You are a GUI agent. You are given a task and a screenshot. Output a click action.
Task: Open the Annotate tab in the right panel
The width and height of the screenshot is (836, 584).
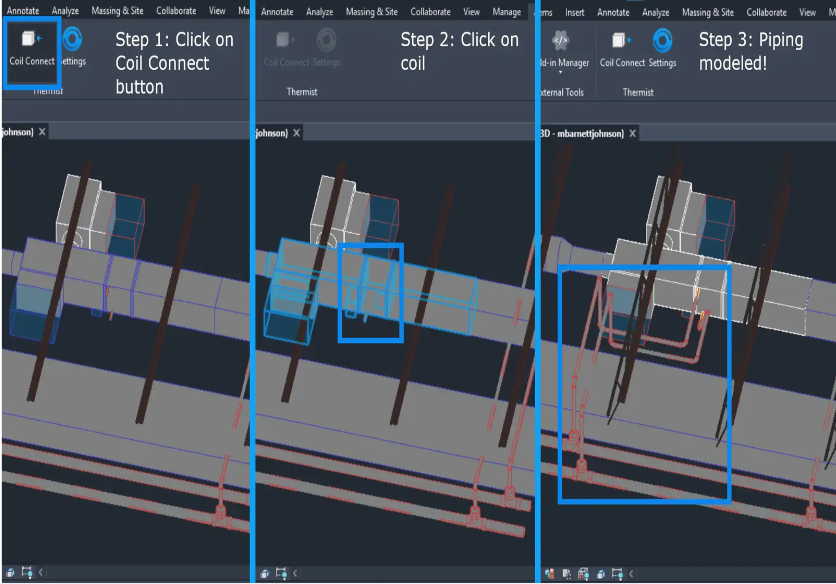(613, 12)
